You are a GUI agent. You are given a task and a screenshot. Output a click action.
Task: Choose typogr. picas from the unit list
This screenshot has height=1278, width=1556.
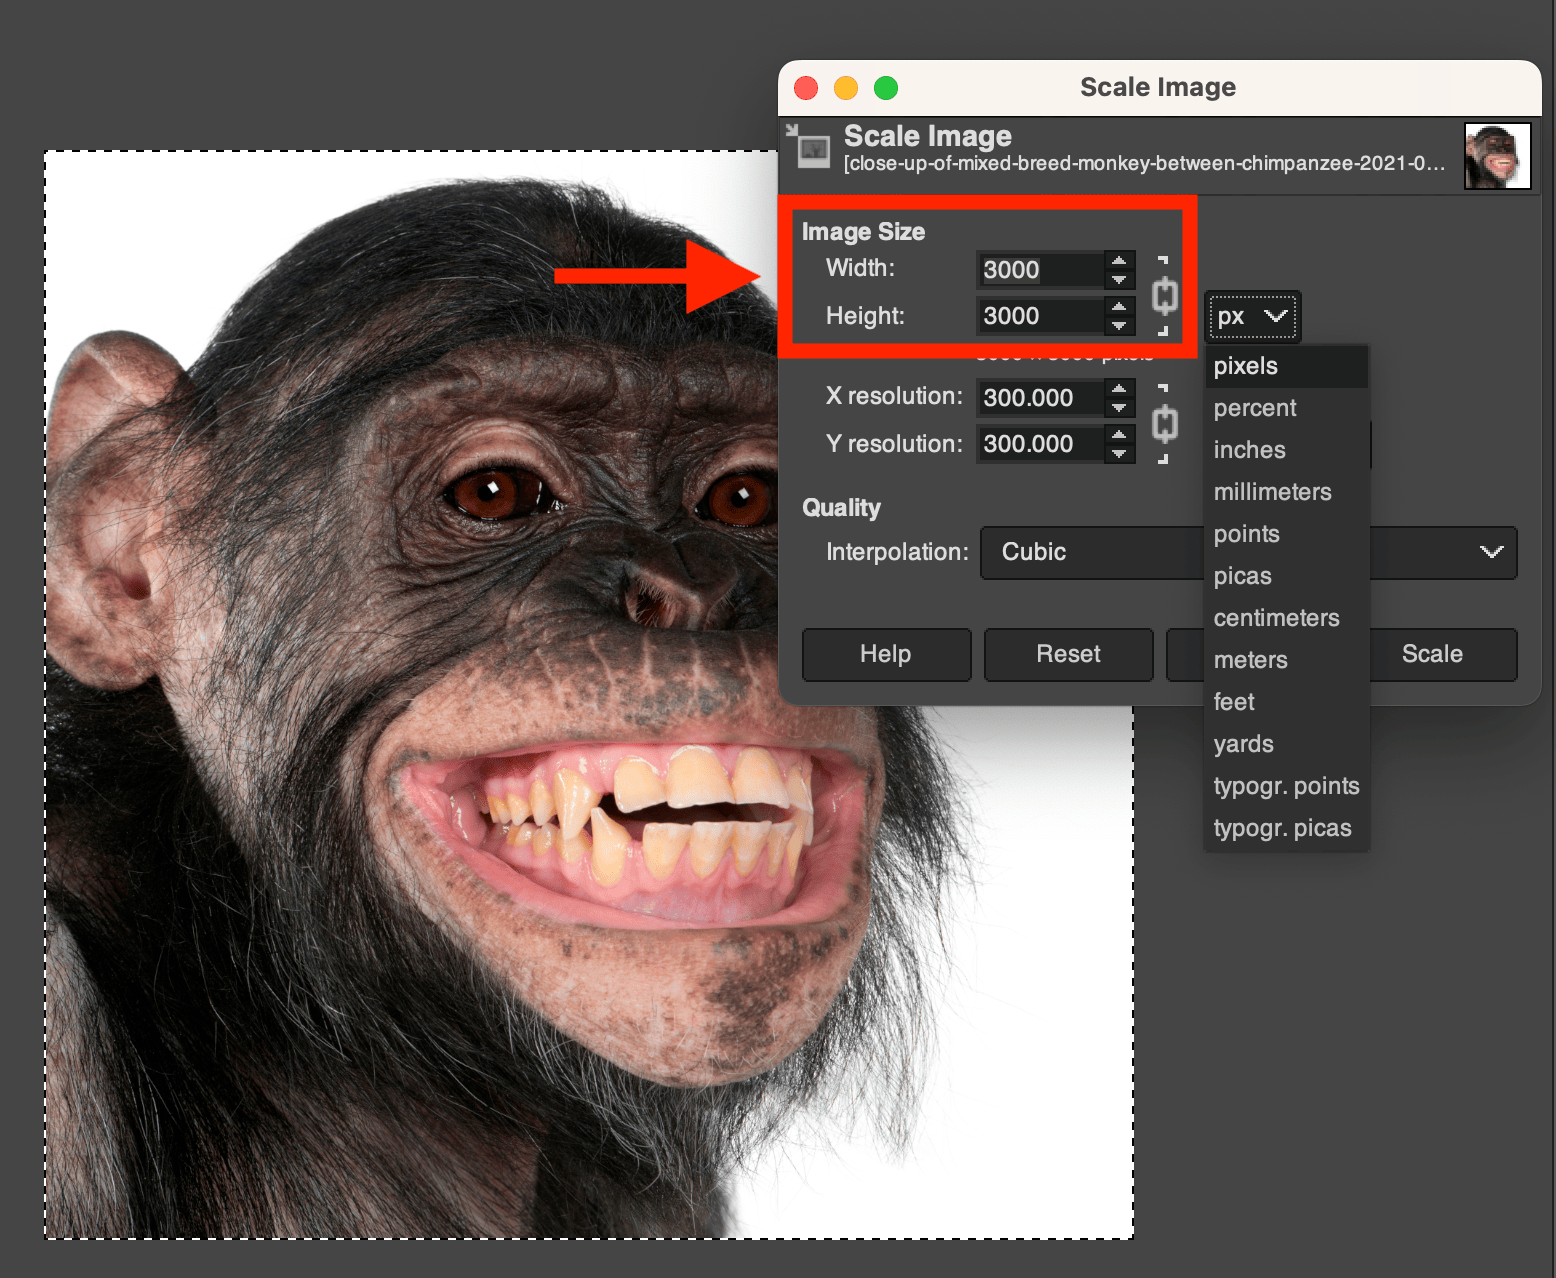[1282, 828]
